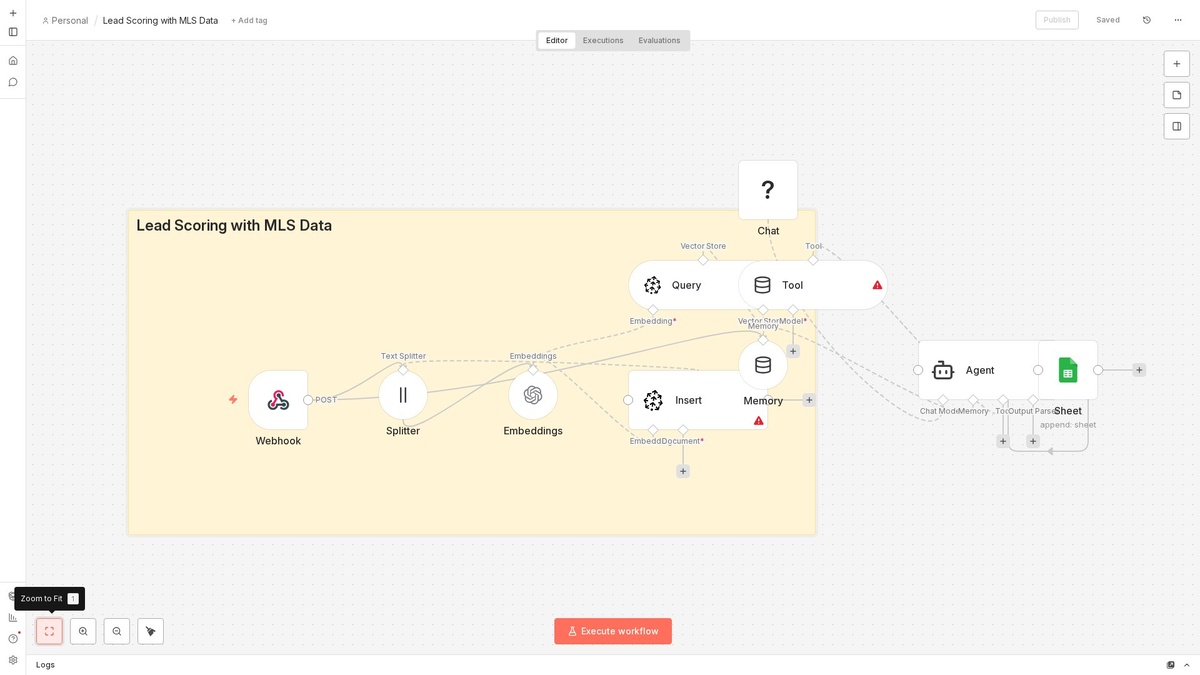Add a sticky note to canvas
The width and height of the screenshot is (1200, 675).
tap(1177, 95)
